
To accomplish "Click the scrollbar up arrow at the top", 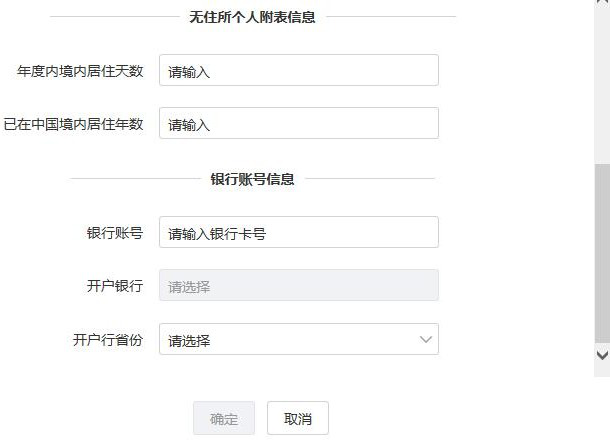I will point(602,2).
